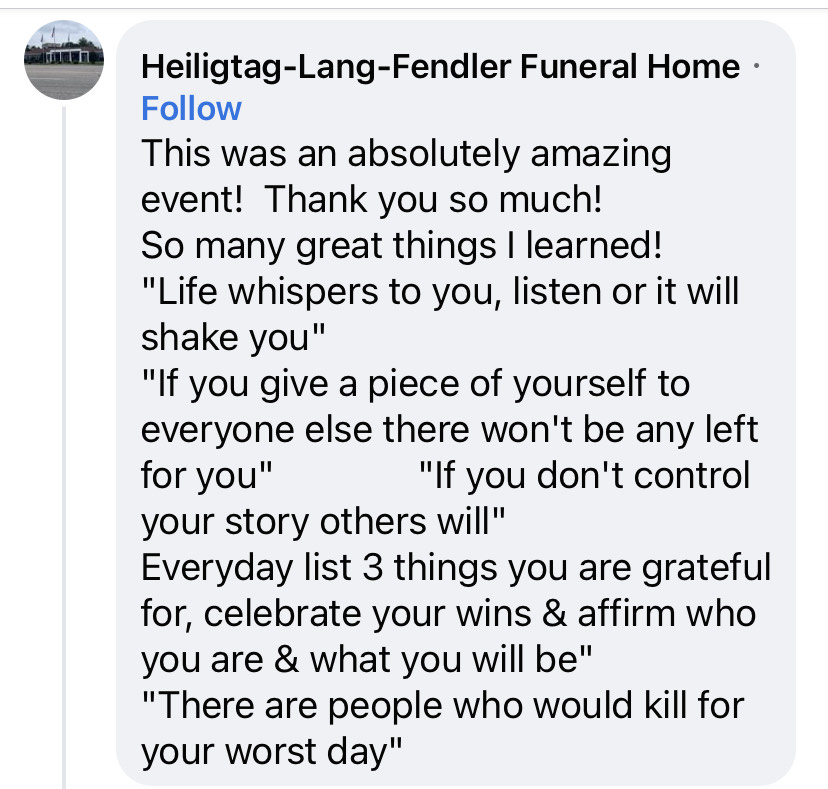Screen dimensions: 828x789
Task: Click the dot separator after the page name
Action: click(x=757, y=66)
